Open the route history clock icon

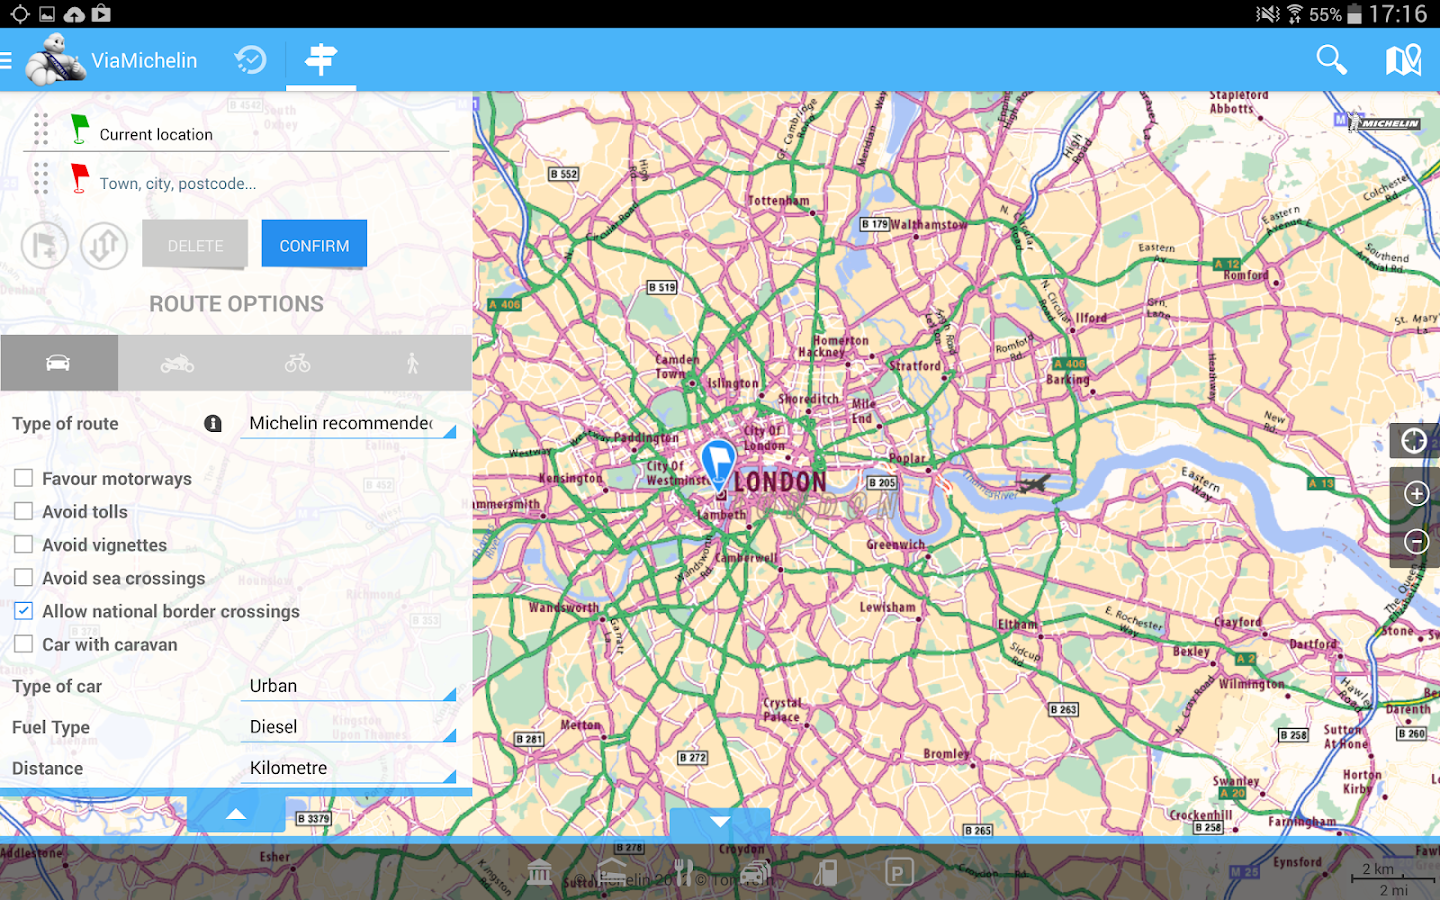coord(251,60)
